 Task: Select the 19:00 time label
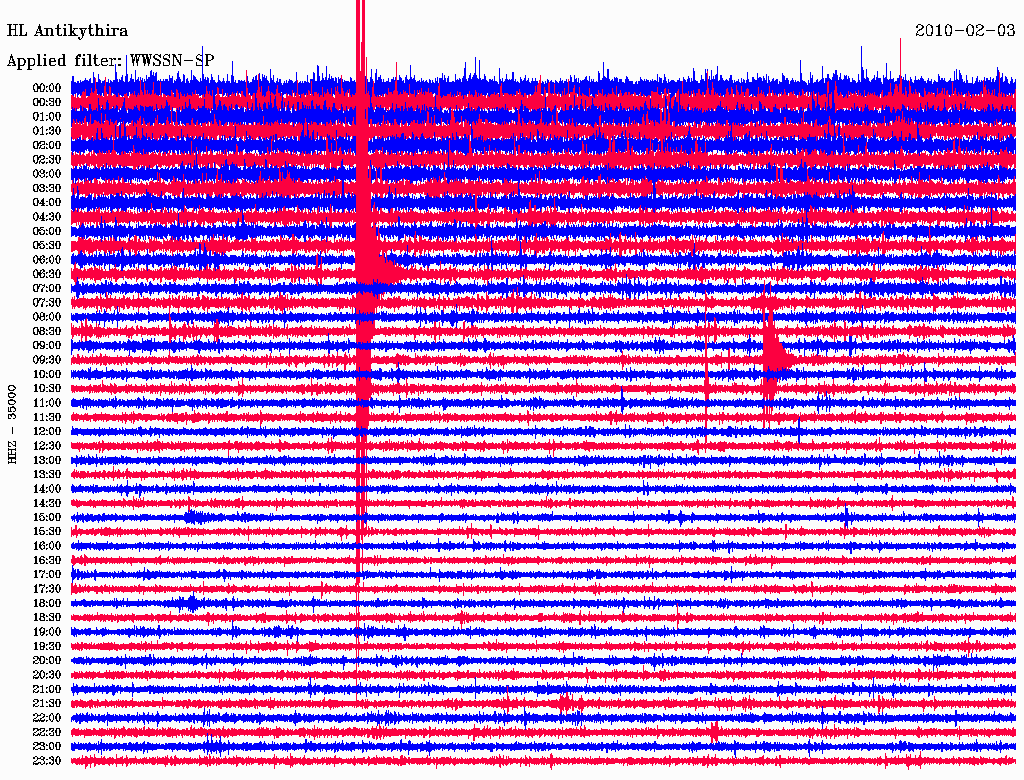47,632
